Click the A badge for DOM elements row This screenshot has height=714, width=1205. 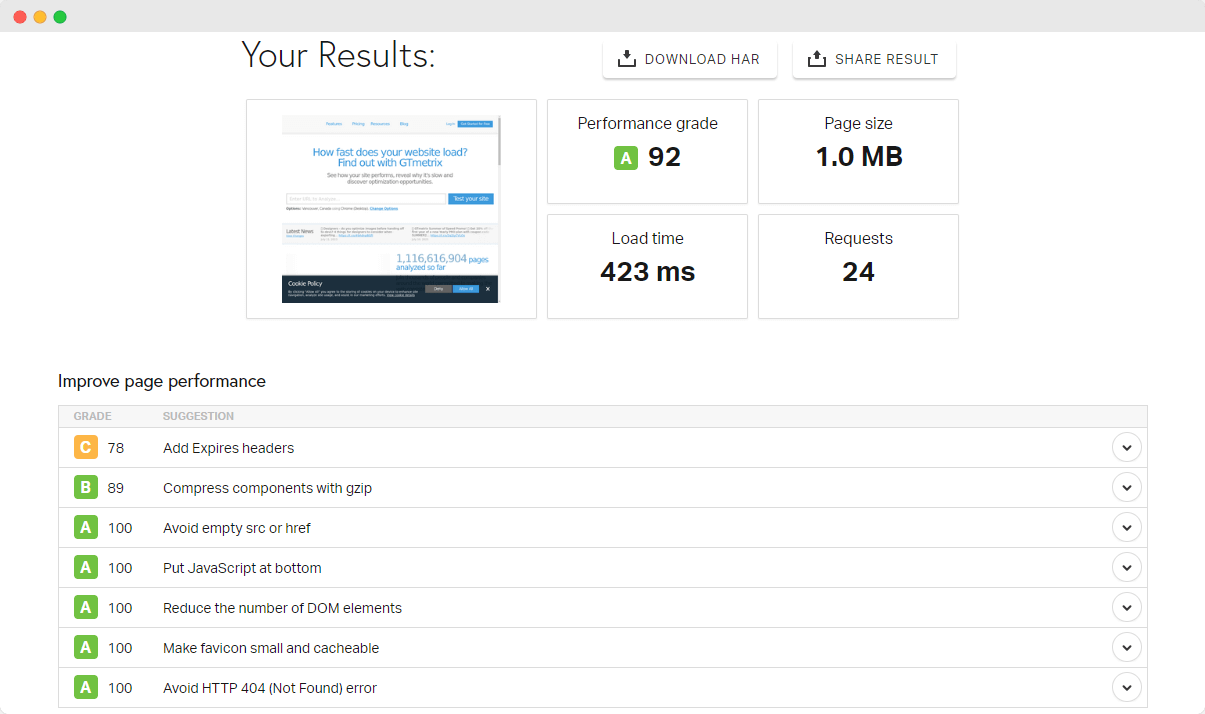coord(86,608)
